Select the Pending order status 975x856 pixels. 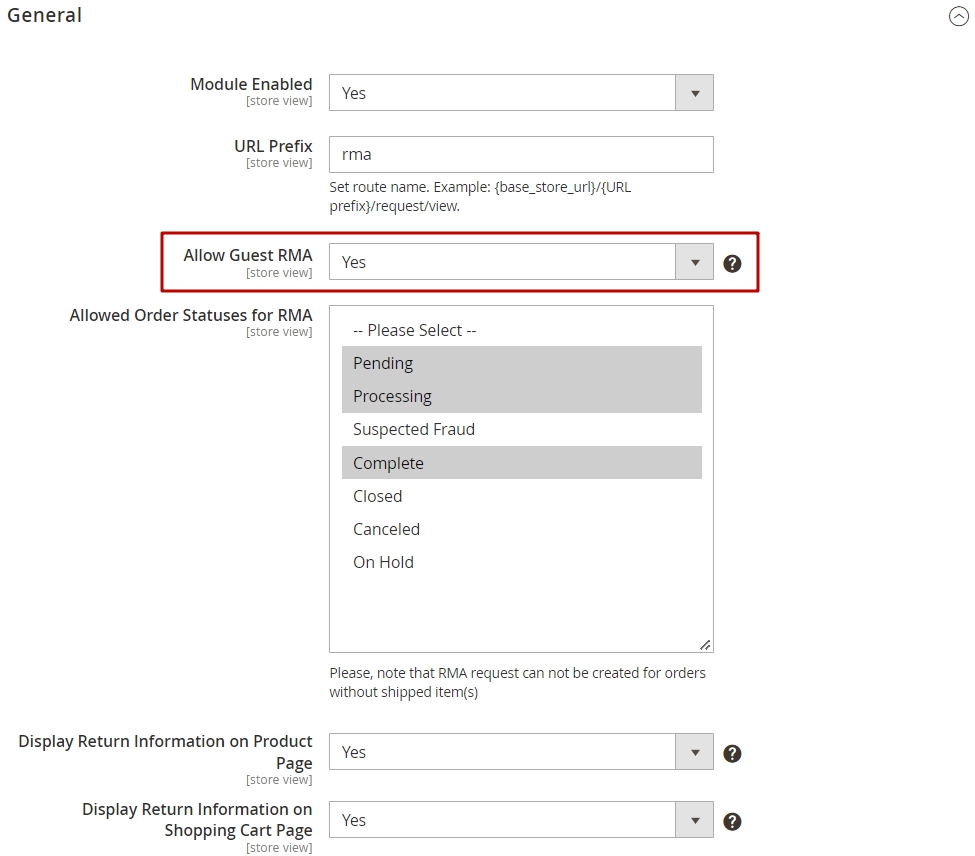(522, 363)
